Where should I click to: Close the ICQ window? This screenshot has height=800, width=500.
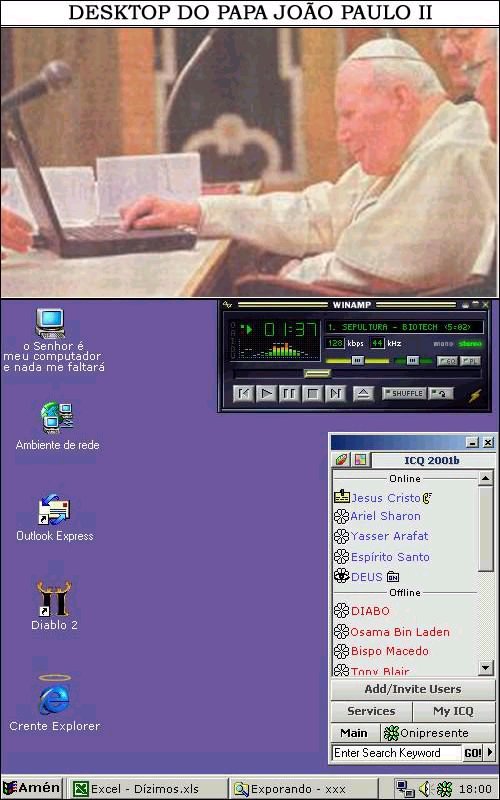point(488,442)
